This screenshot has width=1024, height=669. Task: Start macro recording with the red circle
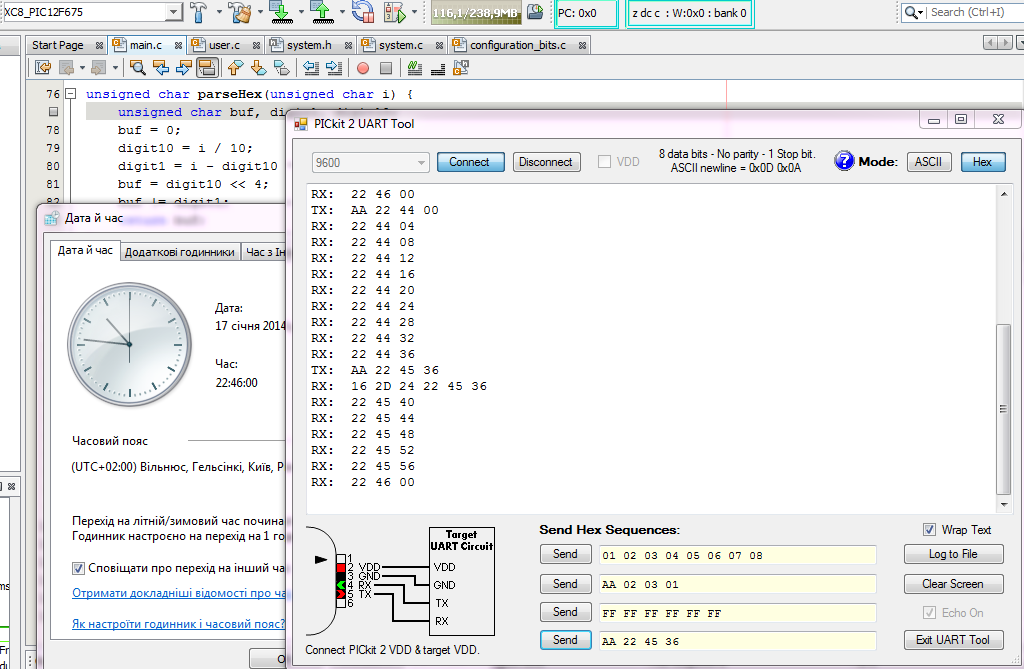point(362,68)
